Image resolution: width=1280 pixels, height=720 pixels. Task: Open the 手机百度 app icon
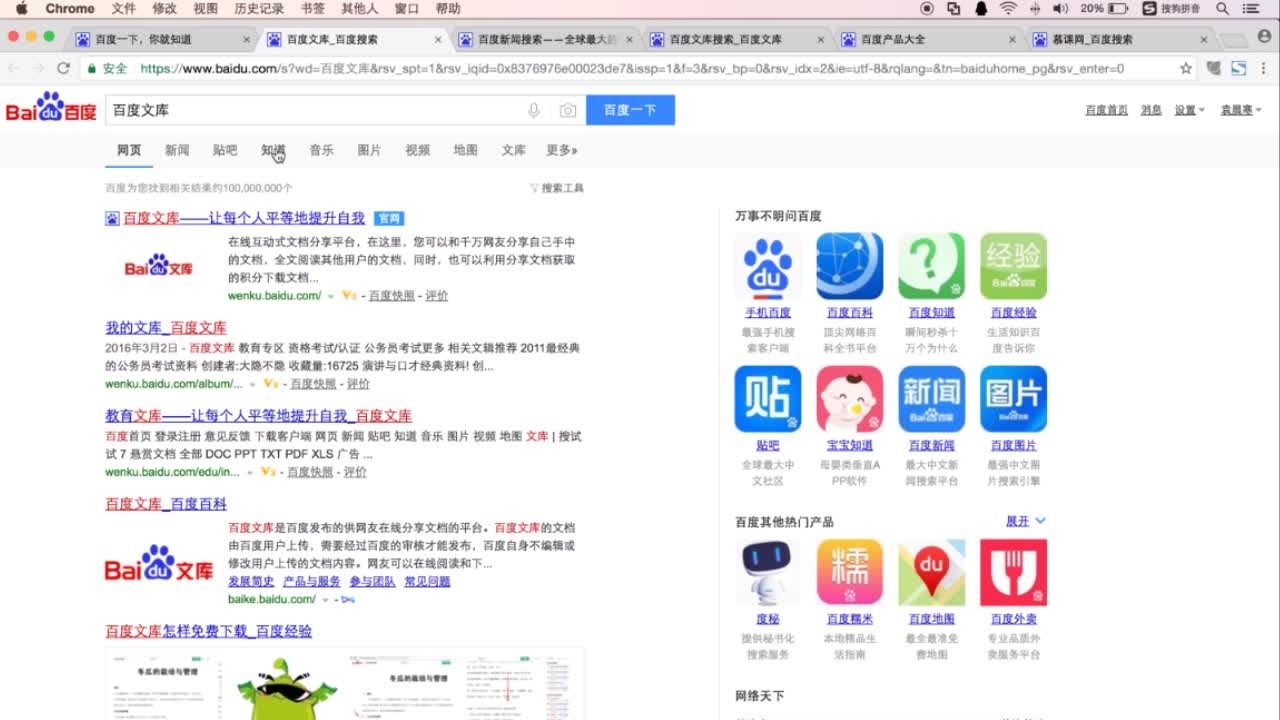pyautogui.click(x=767, y=265)
